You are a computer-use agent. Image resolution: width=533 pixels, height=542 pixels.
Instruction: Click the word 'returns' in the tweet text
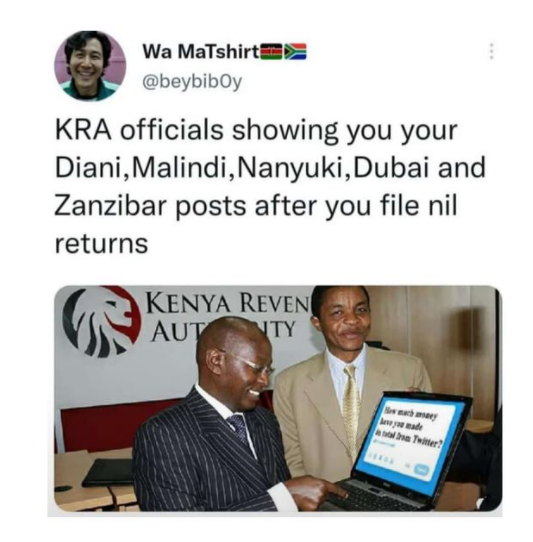[102, 244]
